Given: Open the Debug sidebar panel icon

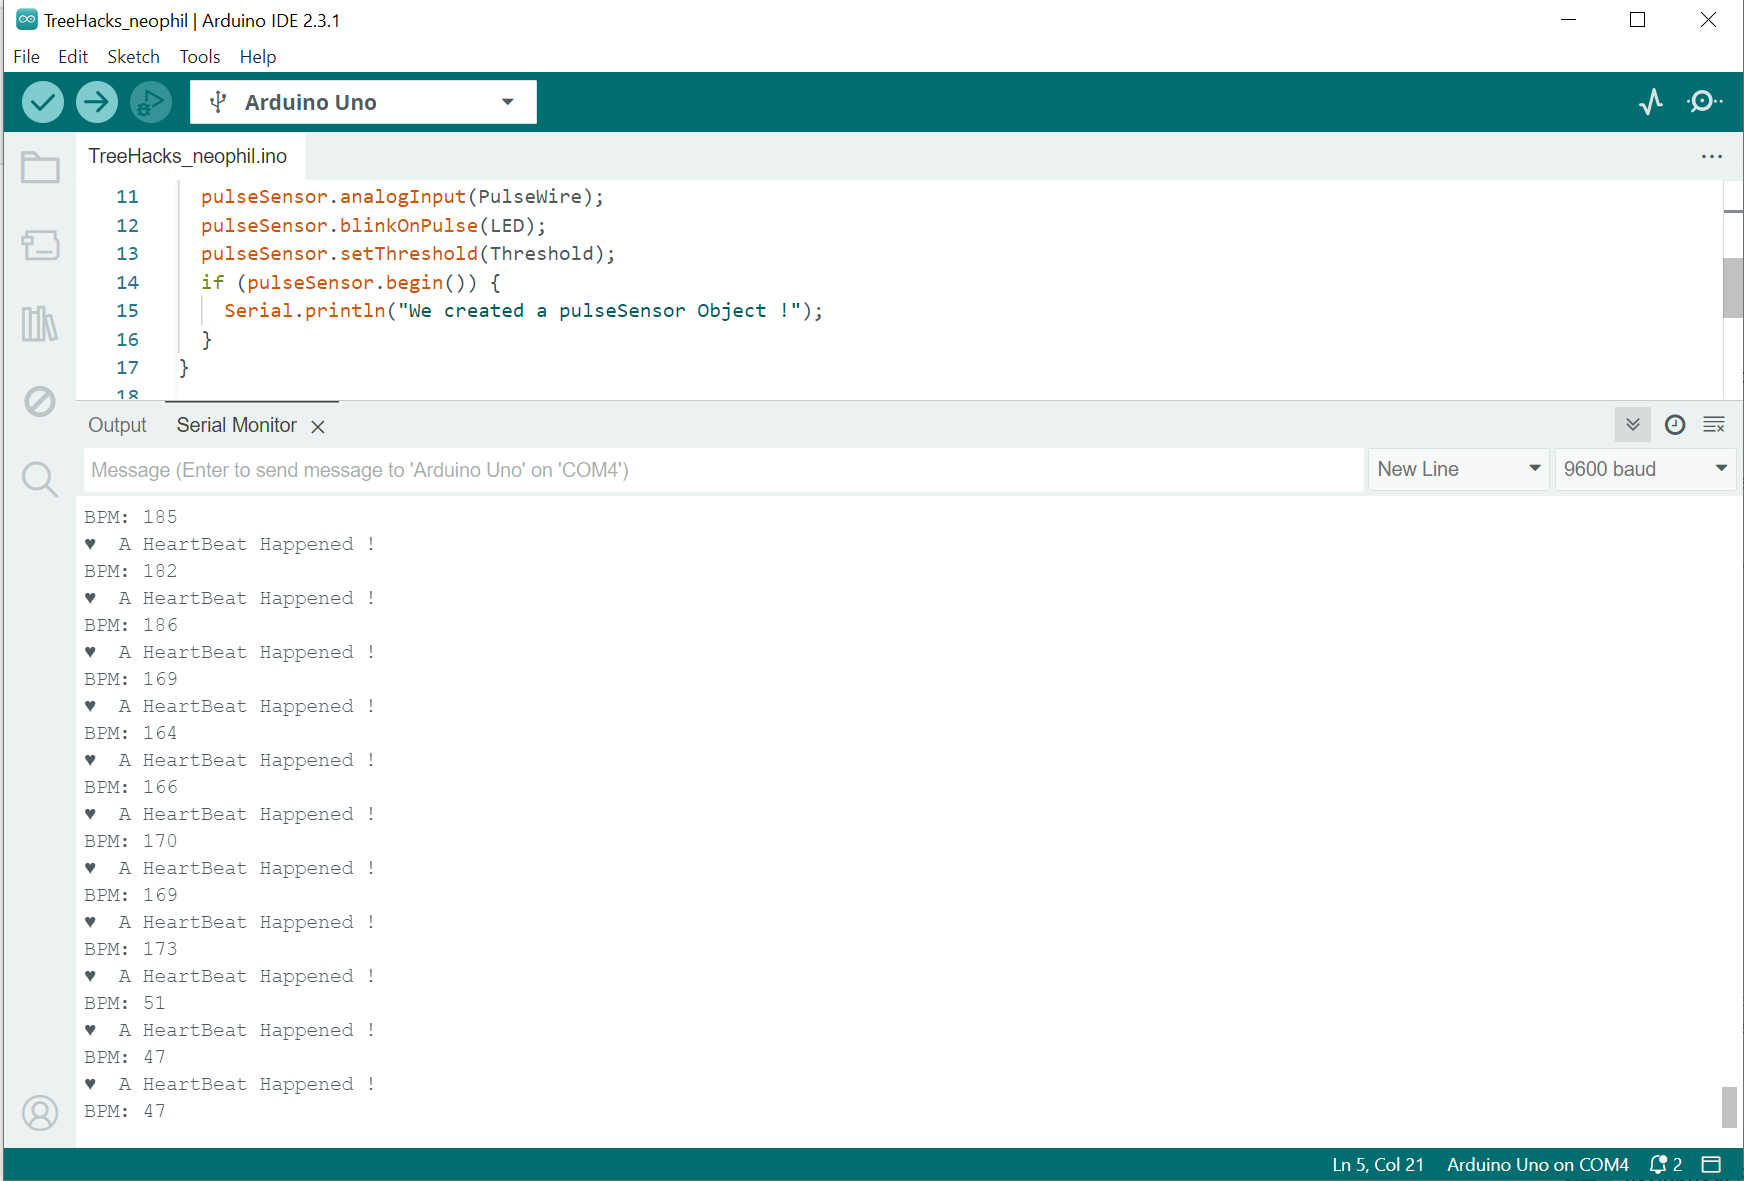Looking at the screenshot, I should pyautogui.click(x=40, y=402).
